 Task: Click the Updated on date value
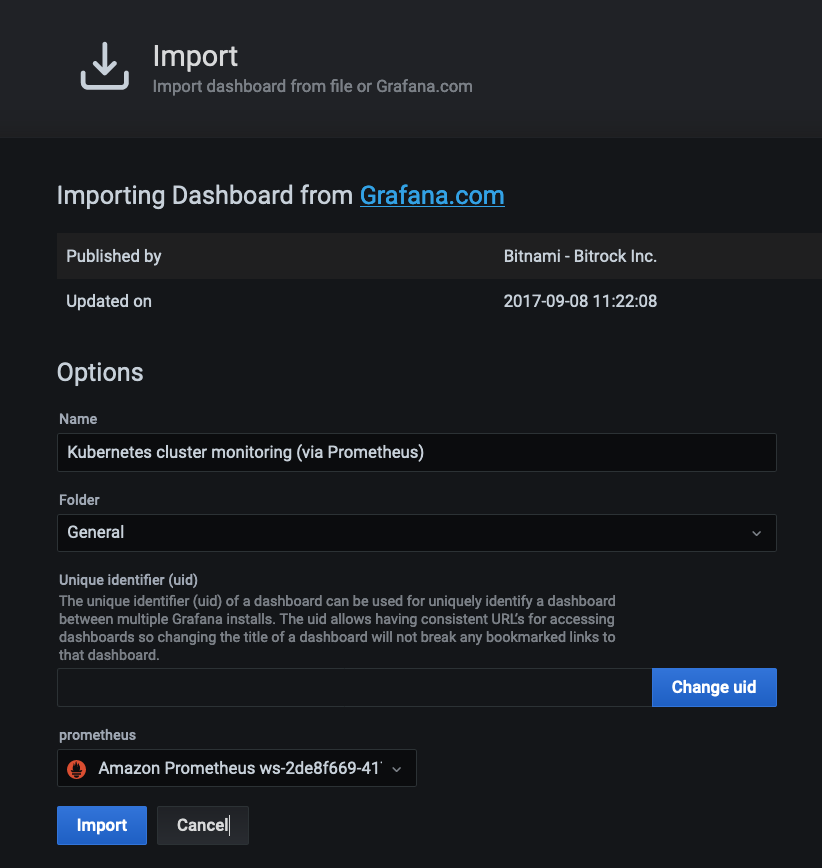click(580, 301)
